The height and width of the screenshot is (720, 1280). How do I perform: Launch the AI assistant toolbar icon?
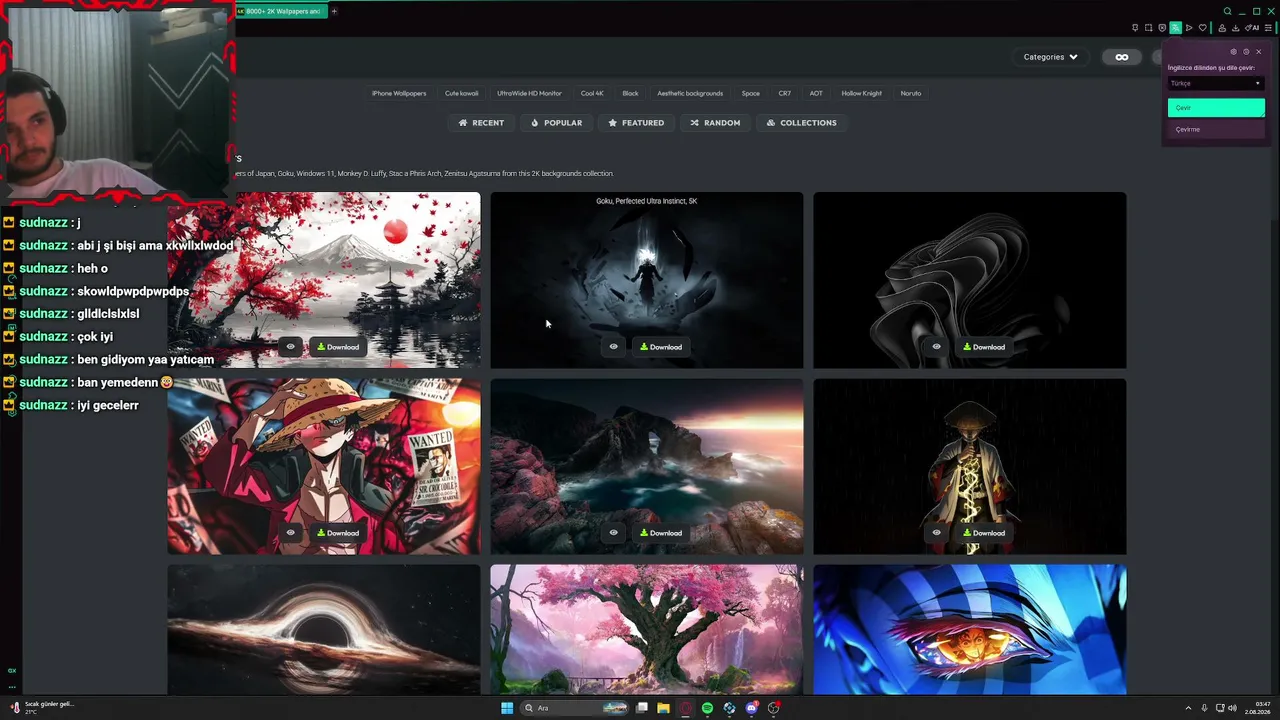[1252, 28]
